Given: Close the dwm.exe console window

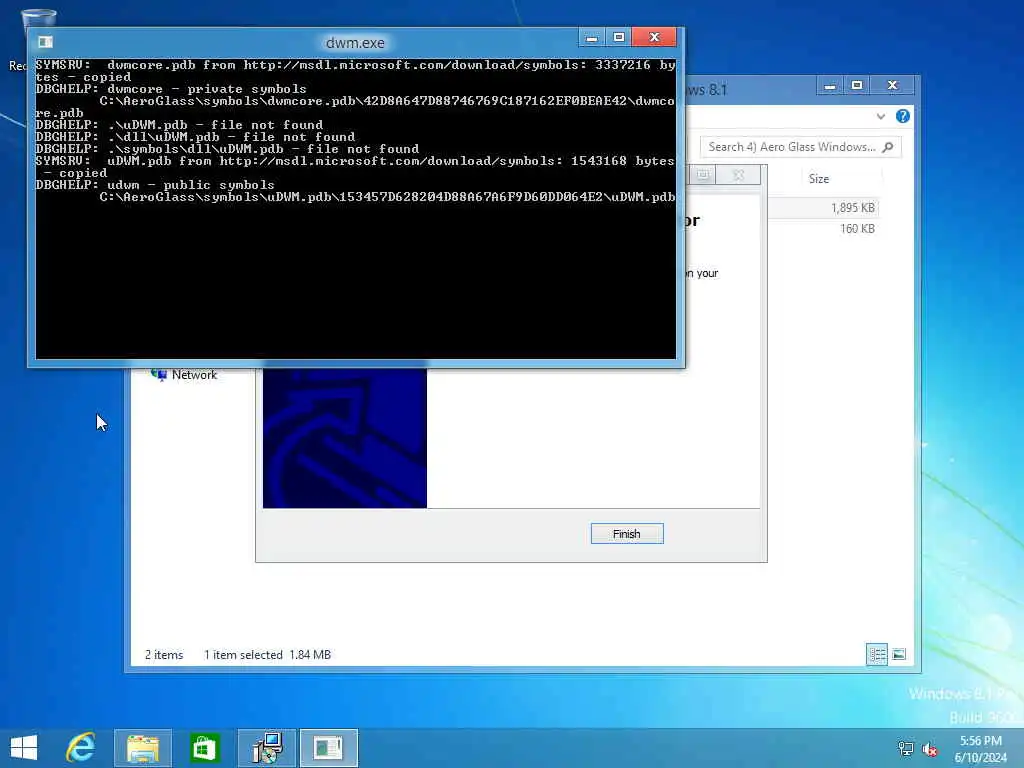Looking at the screenshot, I should (x=654, y=37).
